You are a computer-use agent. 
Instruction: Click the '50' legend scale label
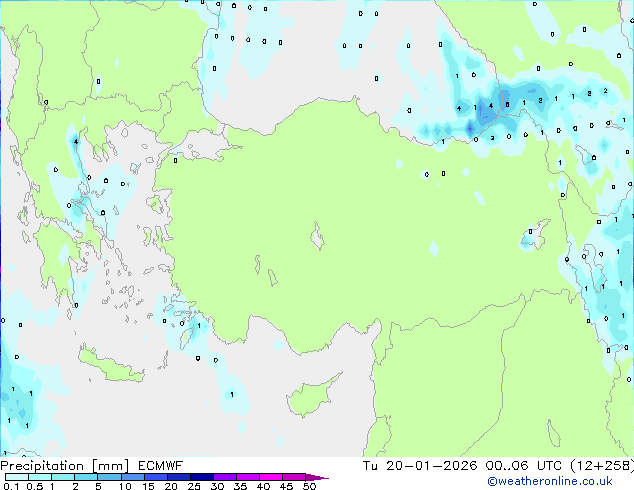(309, 486)
